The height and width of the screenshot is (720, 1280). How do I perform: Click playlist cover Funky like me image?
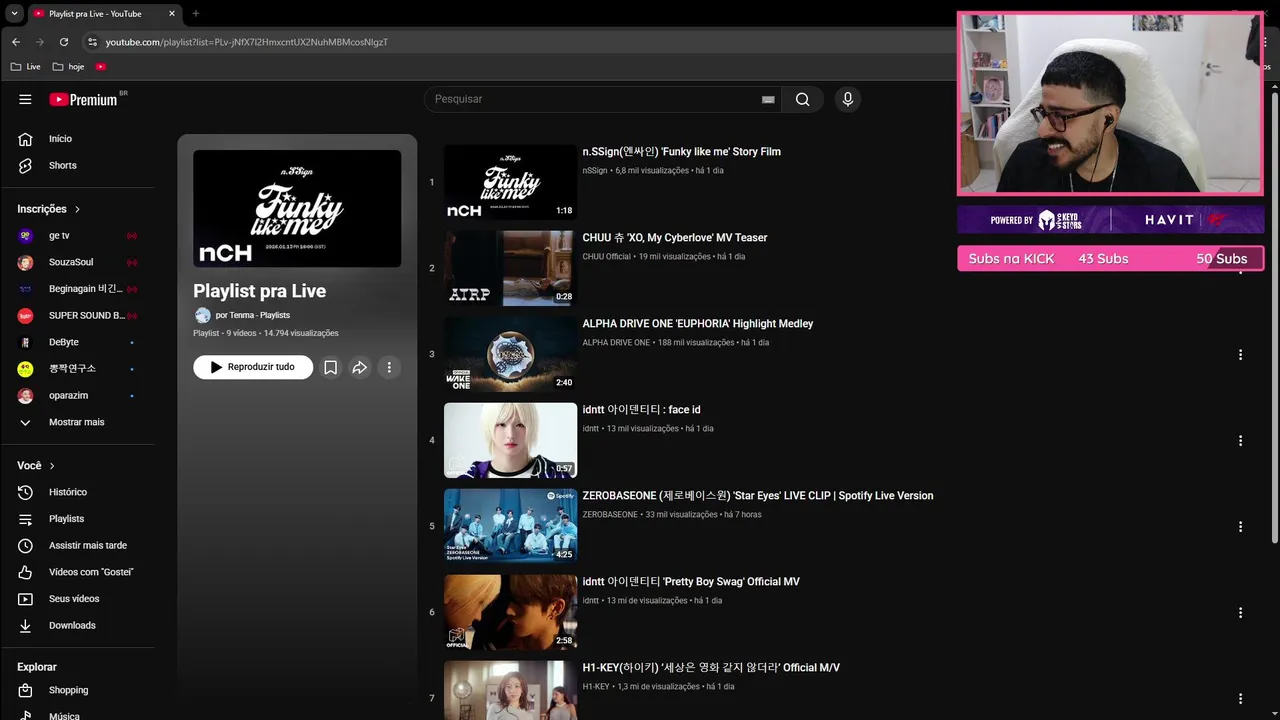pos(297,209)
